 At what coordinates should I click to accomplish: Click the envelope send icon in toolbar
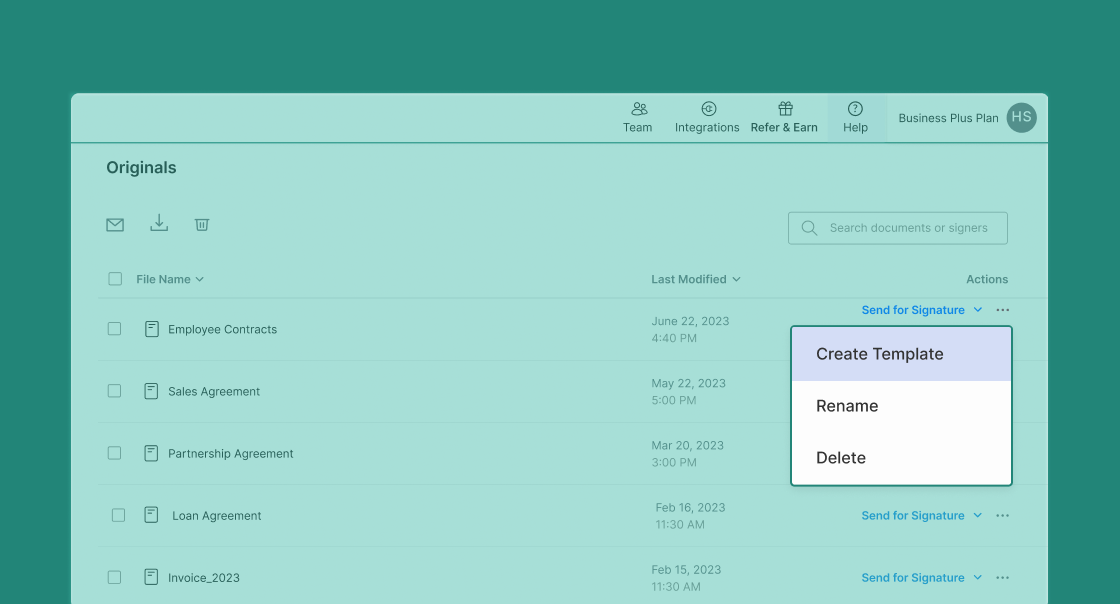point(115,225)
